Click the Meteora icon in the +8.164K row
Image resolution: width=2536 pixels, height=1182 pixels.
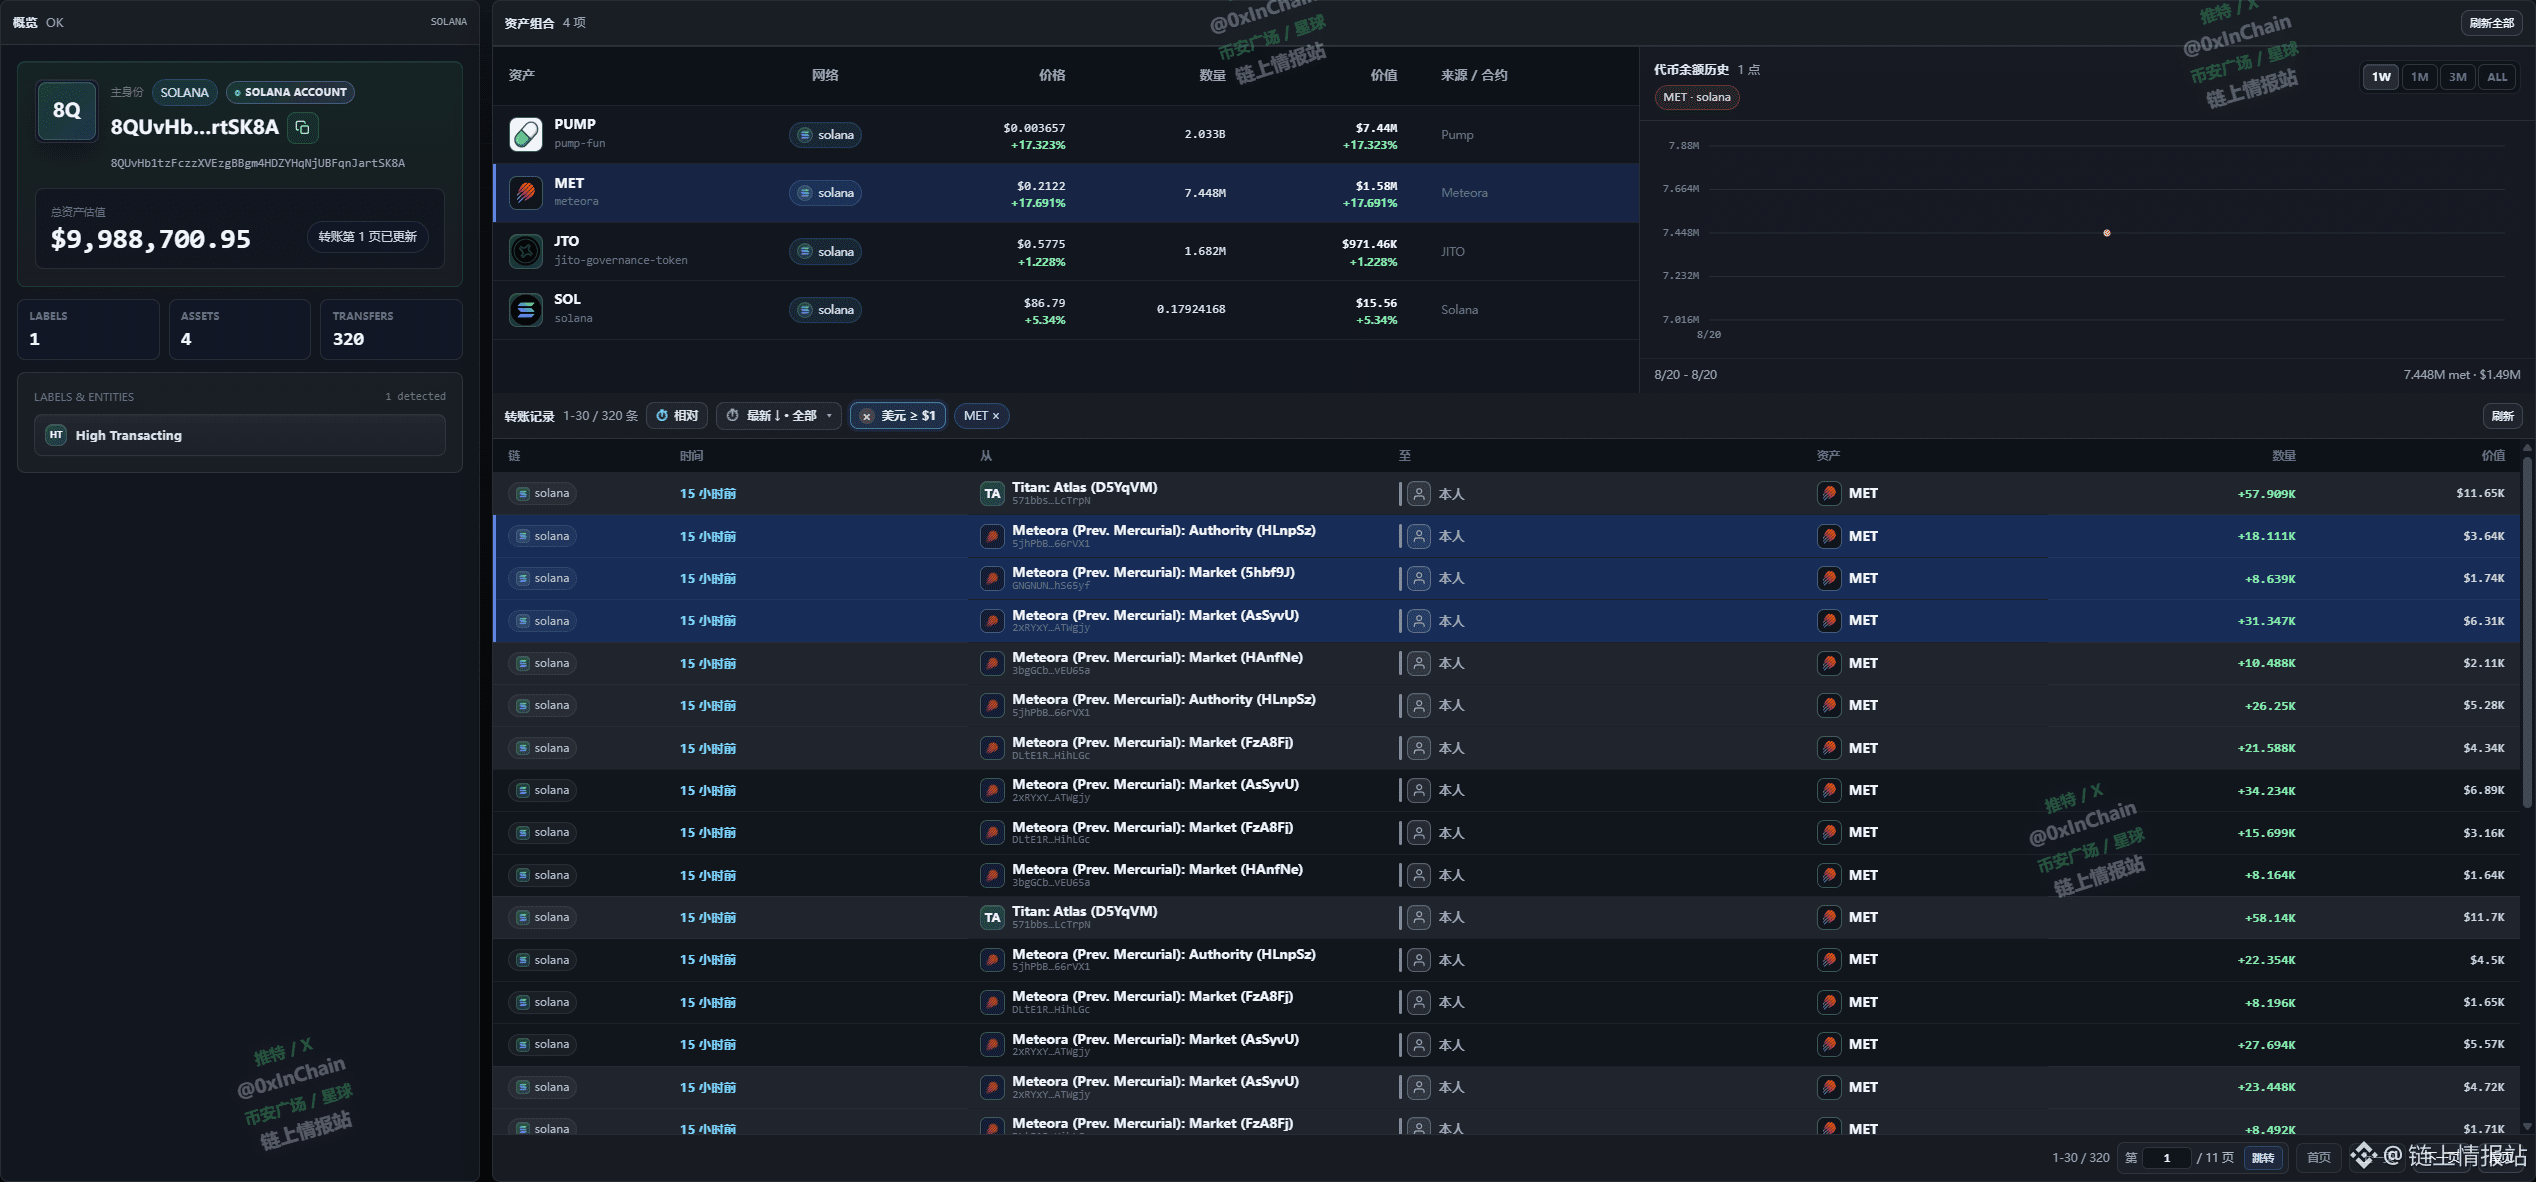point(992,875)
